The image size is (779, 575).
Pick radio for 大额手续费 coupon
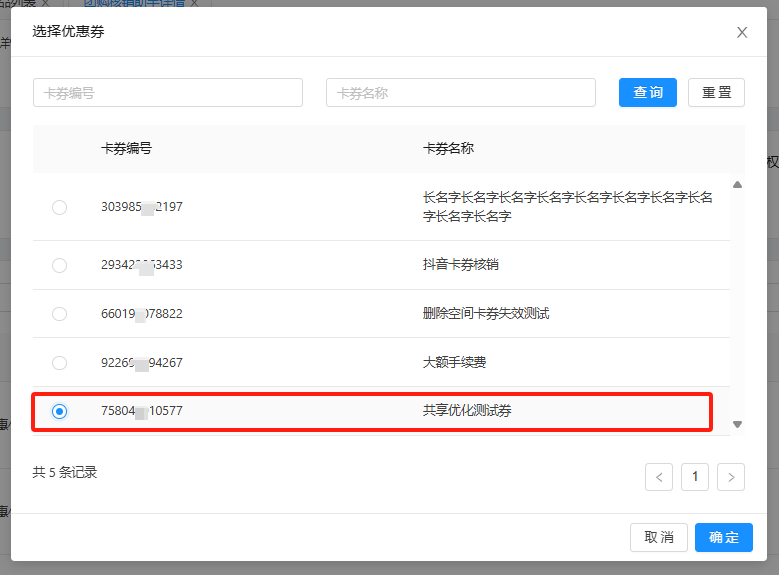pyautogui.click(x=59, y=362)
